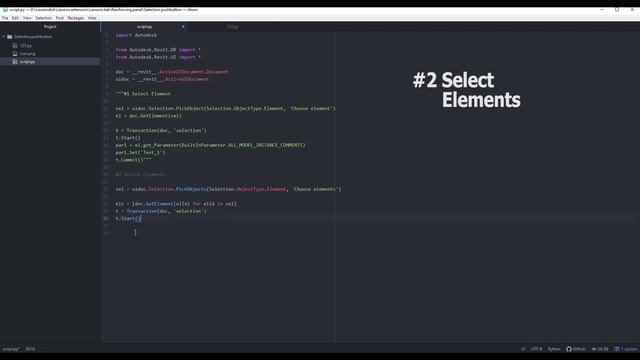Viewport: 640px width, 360px height.
Task: Click the '#1 Select Element' docstring line
Action: tap(143, 94)
